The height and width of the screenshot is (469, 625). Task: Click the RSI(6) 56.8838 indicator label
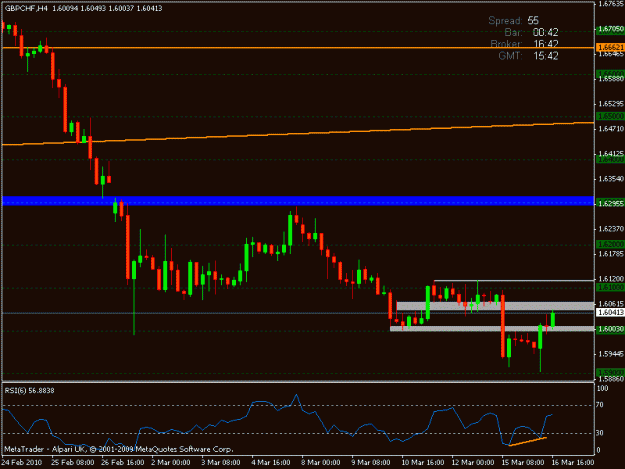coord(29,391)
